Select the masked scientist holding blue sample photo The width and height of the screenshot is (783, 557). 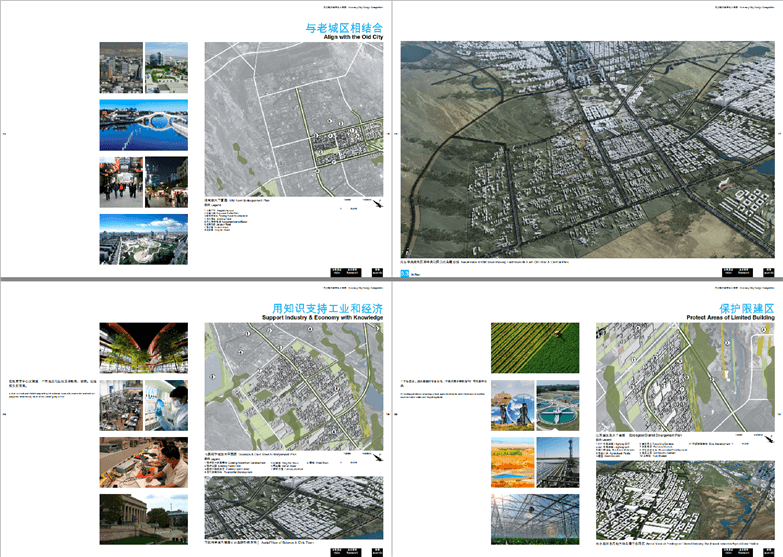[166, 405]
